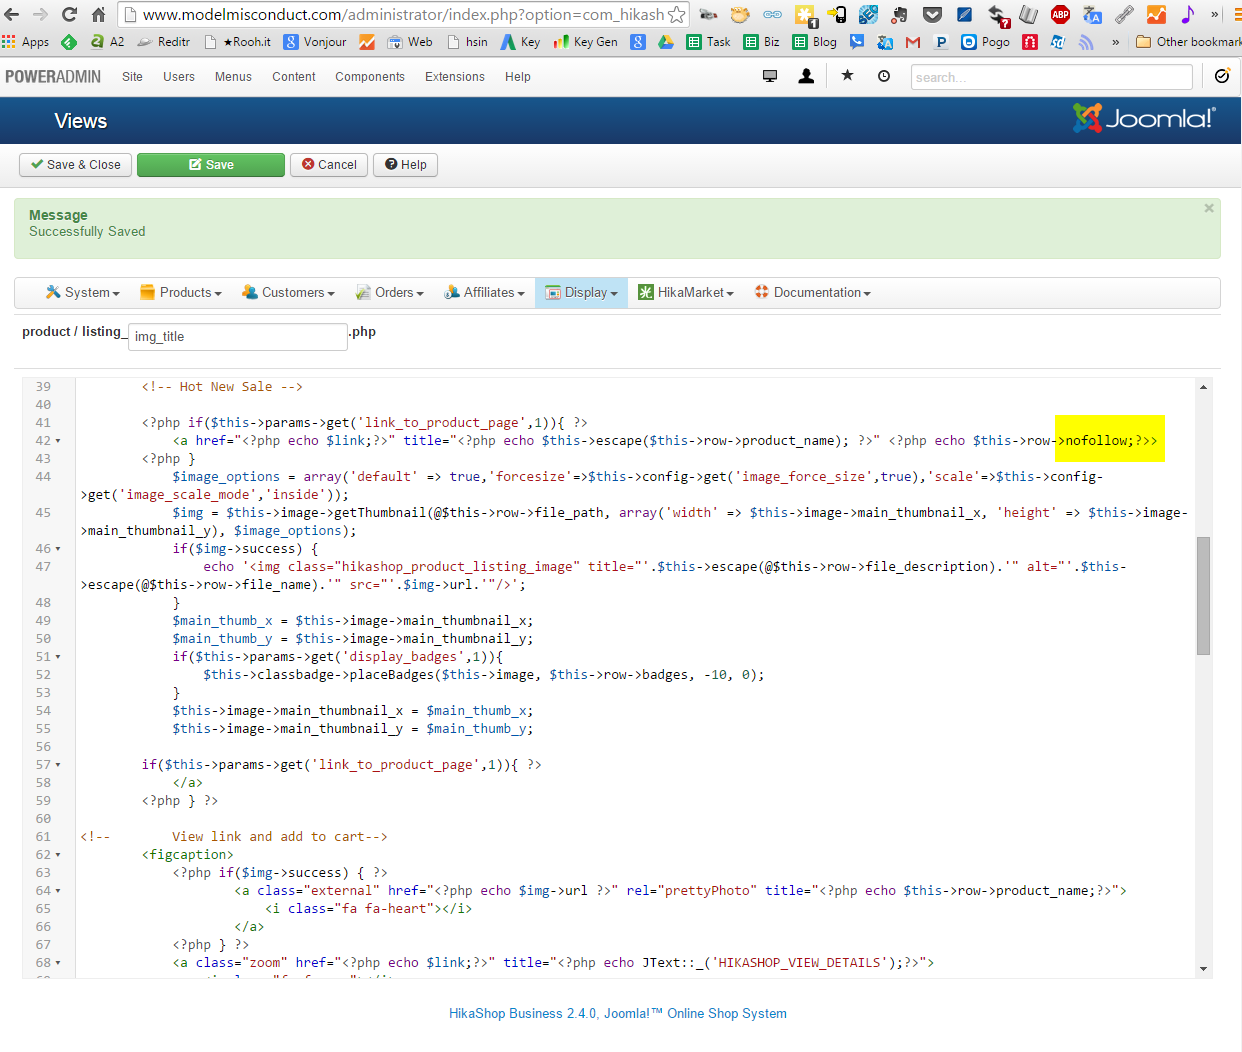Click the clock icon in admin bar
The image size is (1242, 1052).
[x=884, y=76]
